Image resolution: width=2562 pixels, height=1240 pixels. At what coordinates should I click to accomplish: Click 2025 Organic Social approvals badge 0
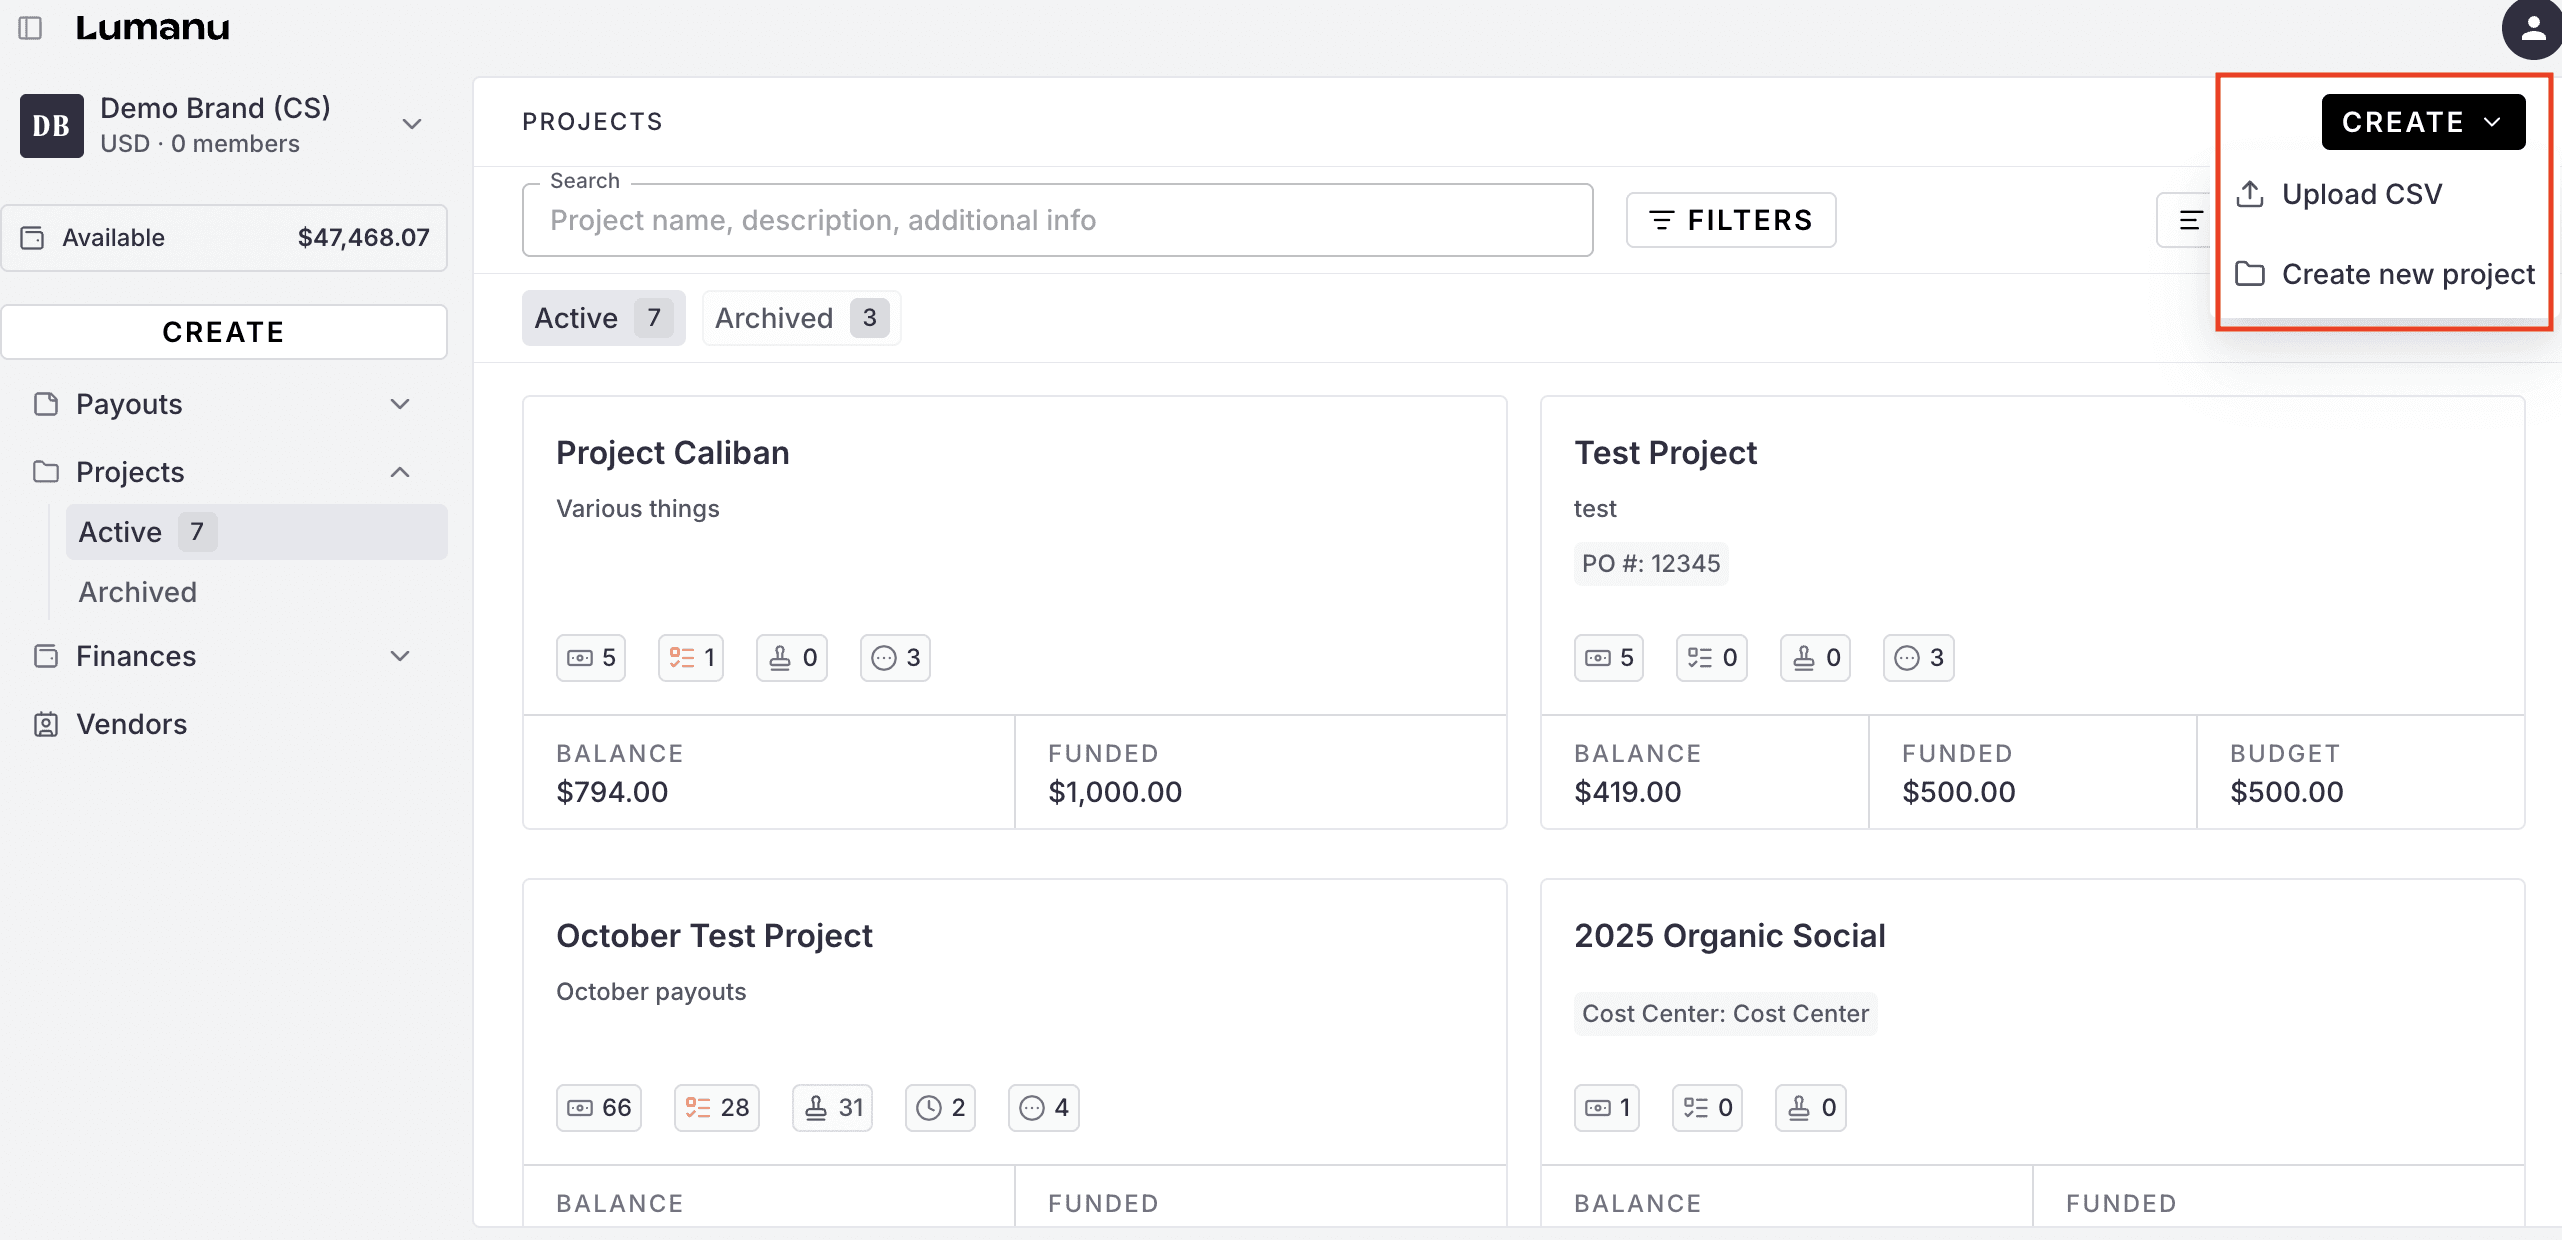click(1811, 1108)
